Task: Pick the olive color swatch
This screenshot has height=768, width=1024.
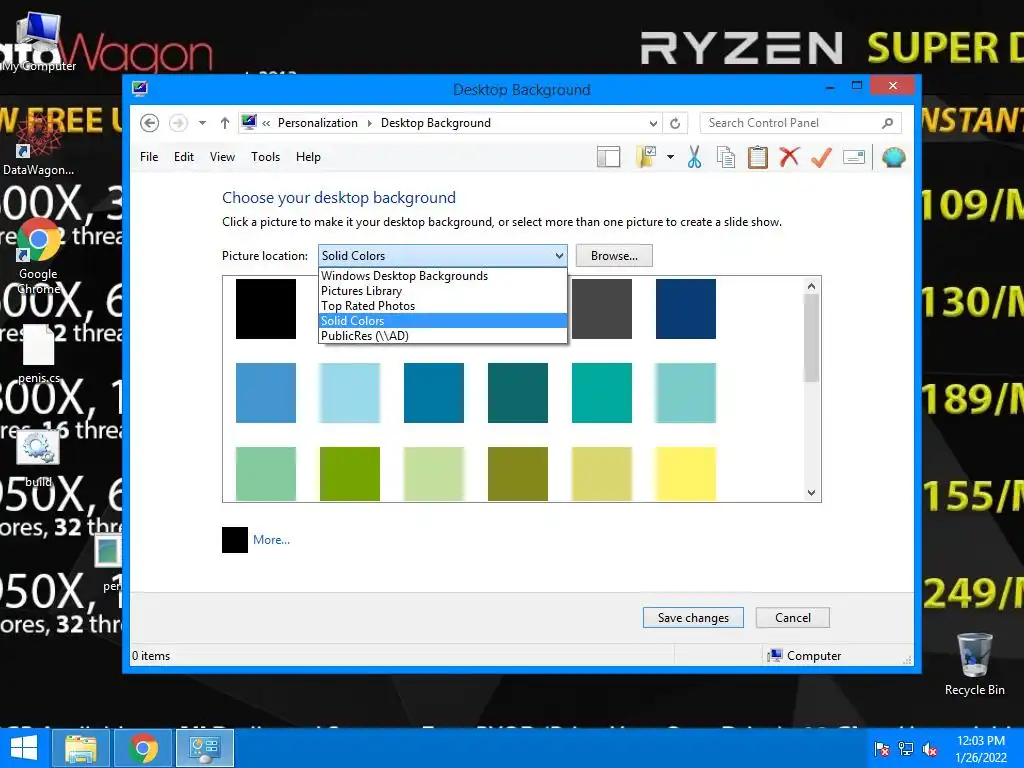Action: click(x=518, y=474)
